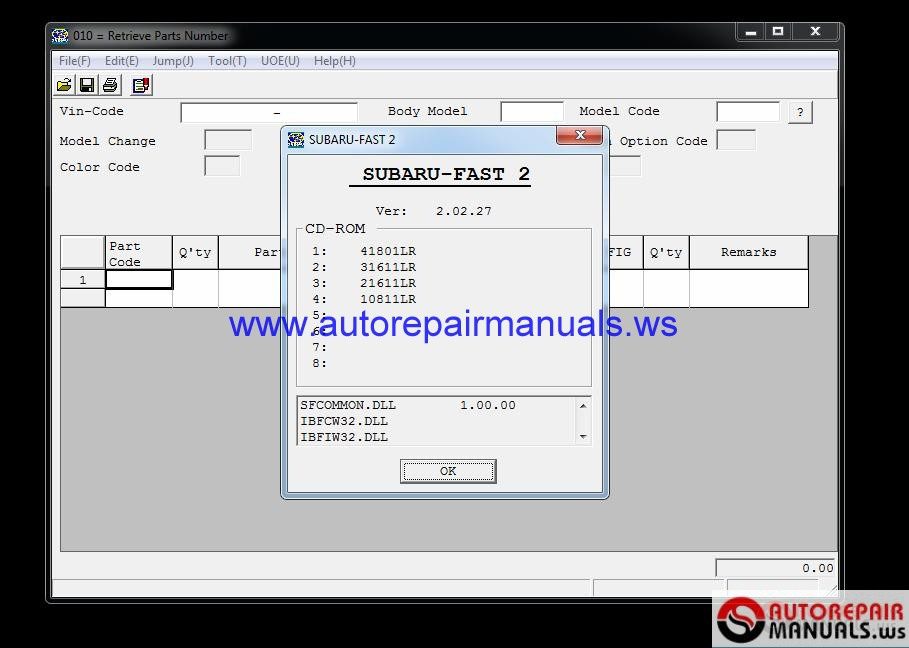Click CD-ROM entry 10811LR

click(x=388, y=299)
